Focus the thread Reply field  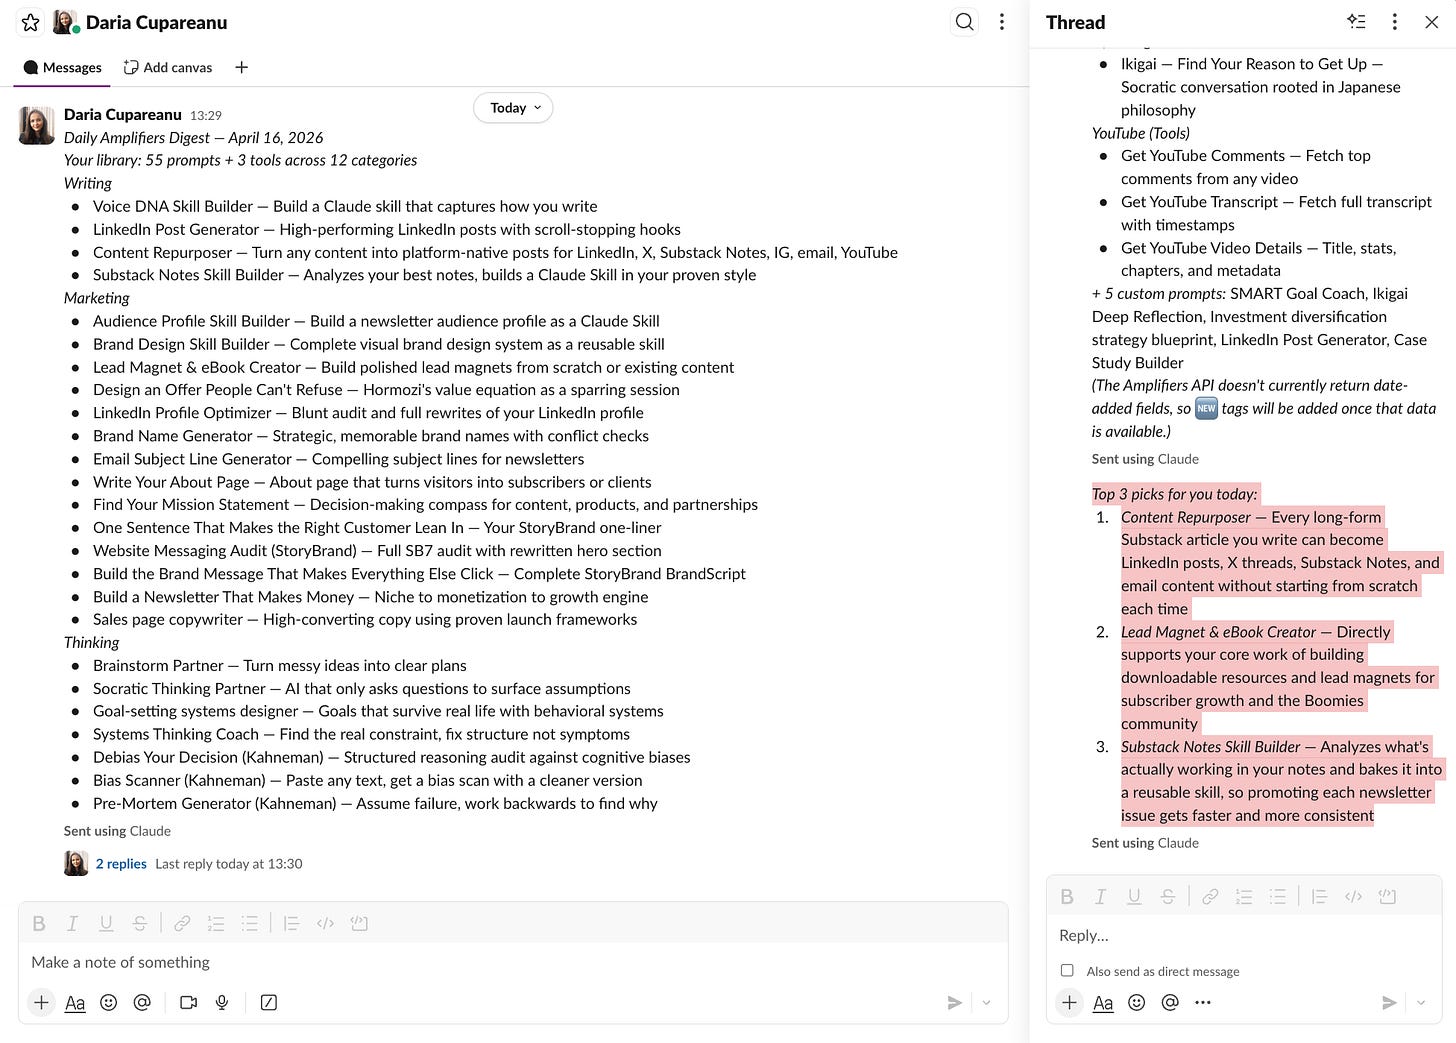coord(1244,935)
